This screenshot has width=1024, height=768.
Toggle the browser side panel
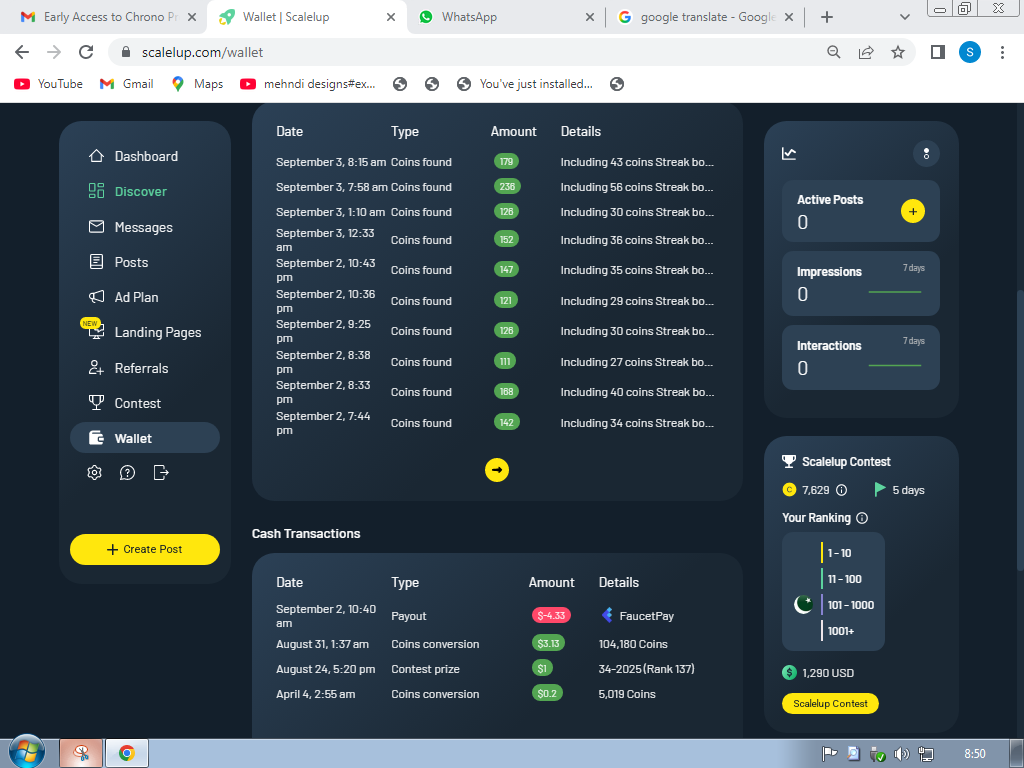pos(938,52)
